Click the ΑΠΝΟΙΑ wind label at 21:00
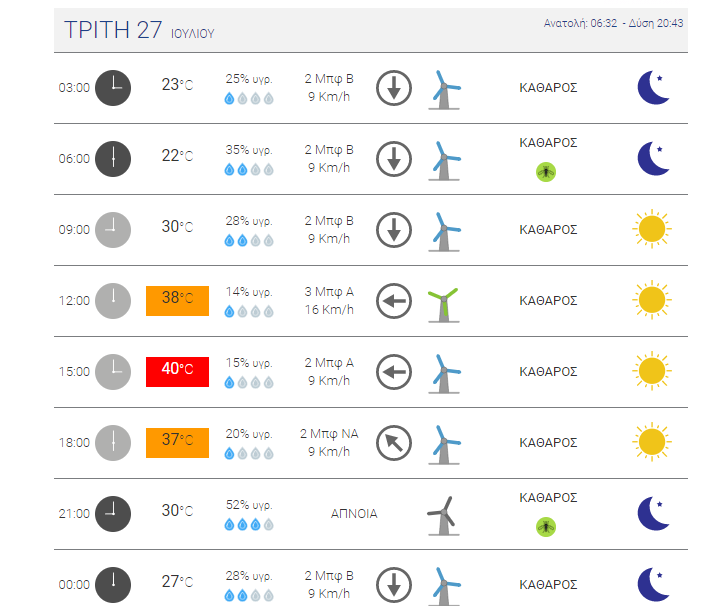715x606 pixels. pyautogui.click(x=354, y=513)
